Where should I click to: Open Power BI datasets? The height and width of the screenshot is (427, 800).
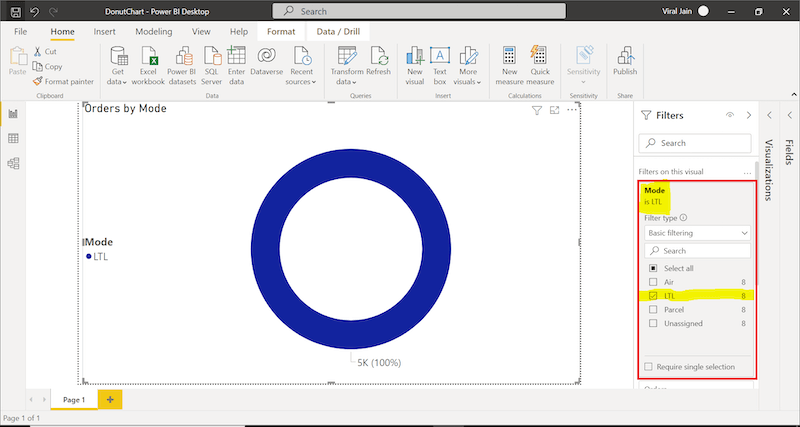coord(182,65)
